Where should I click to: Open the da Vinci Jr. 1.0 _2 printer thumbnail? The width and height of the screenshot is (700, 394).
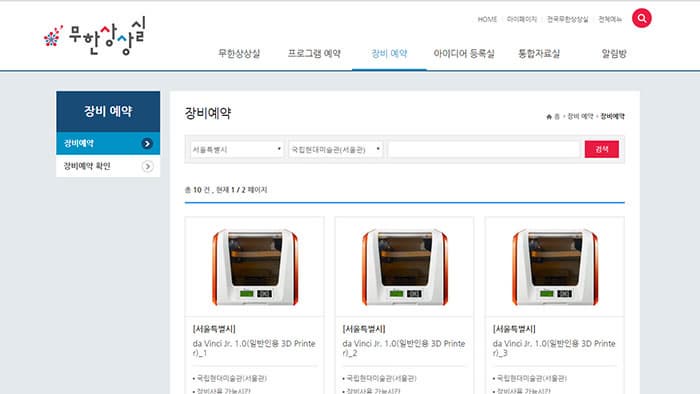pyautogui.click(x=404, y=267)
